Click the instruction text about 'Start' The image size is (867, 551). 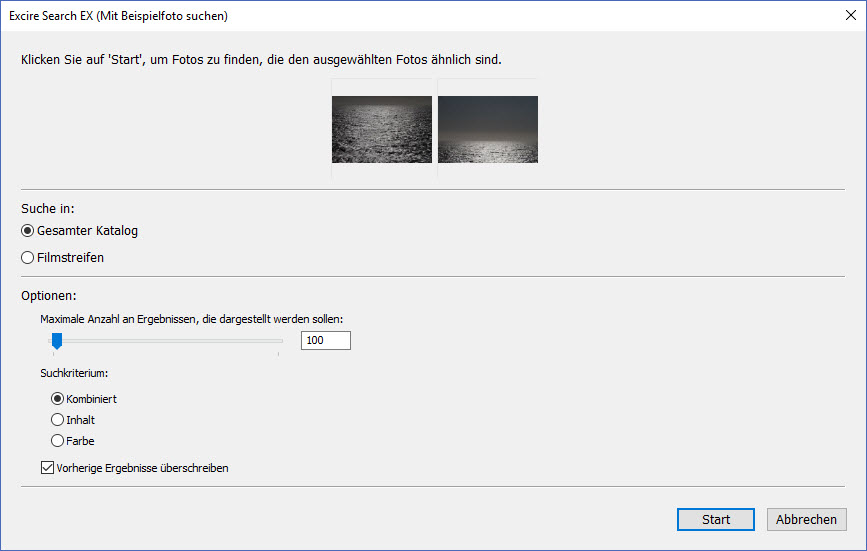pos(261,60)
